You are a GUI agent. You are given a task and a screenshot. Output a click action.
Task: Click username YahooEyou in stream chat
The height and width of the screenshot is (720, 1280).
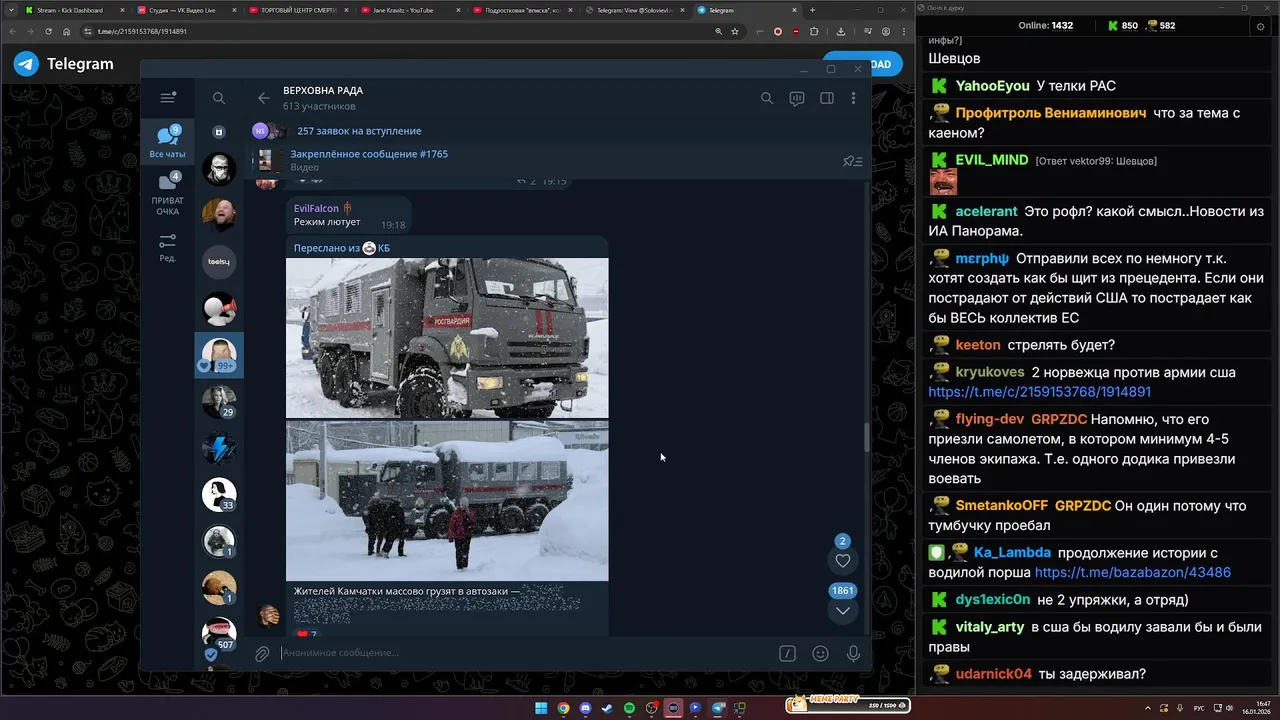click(992, 86)
